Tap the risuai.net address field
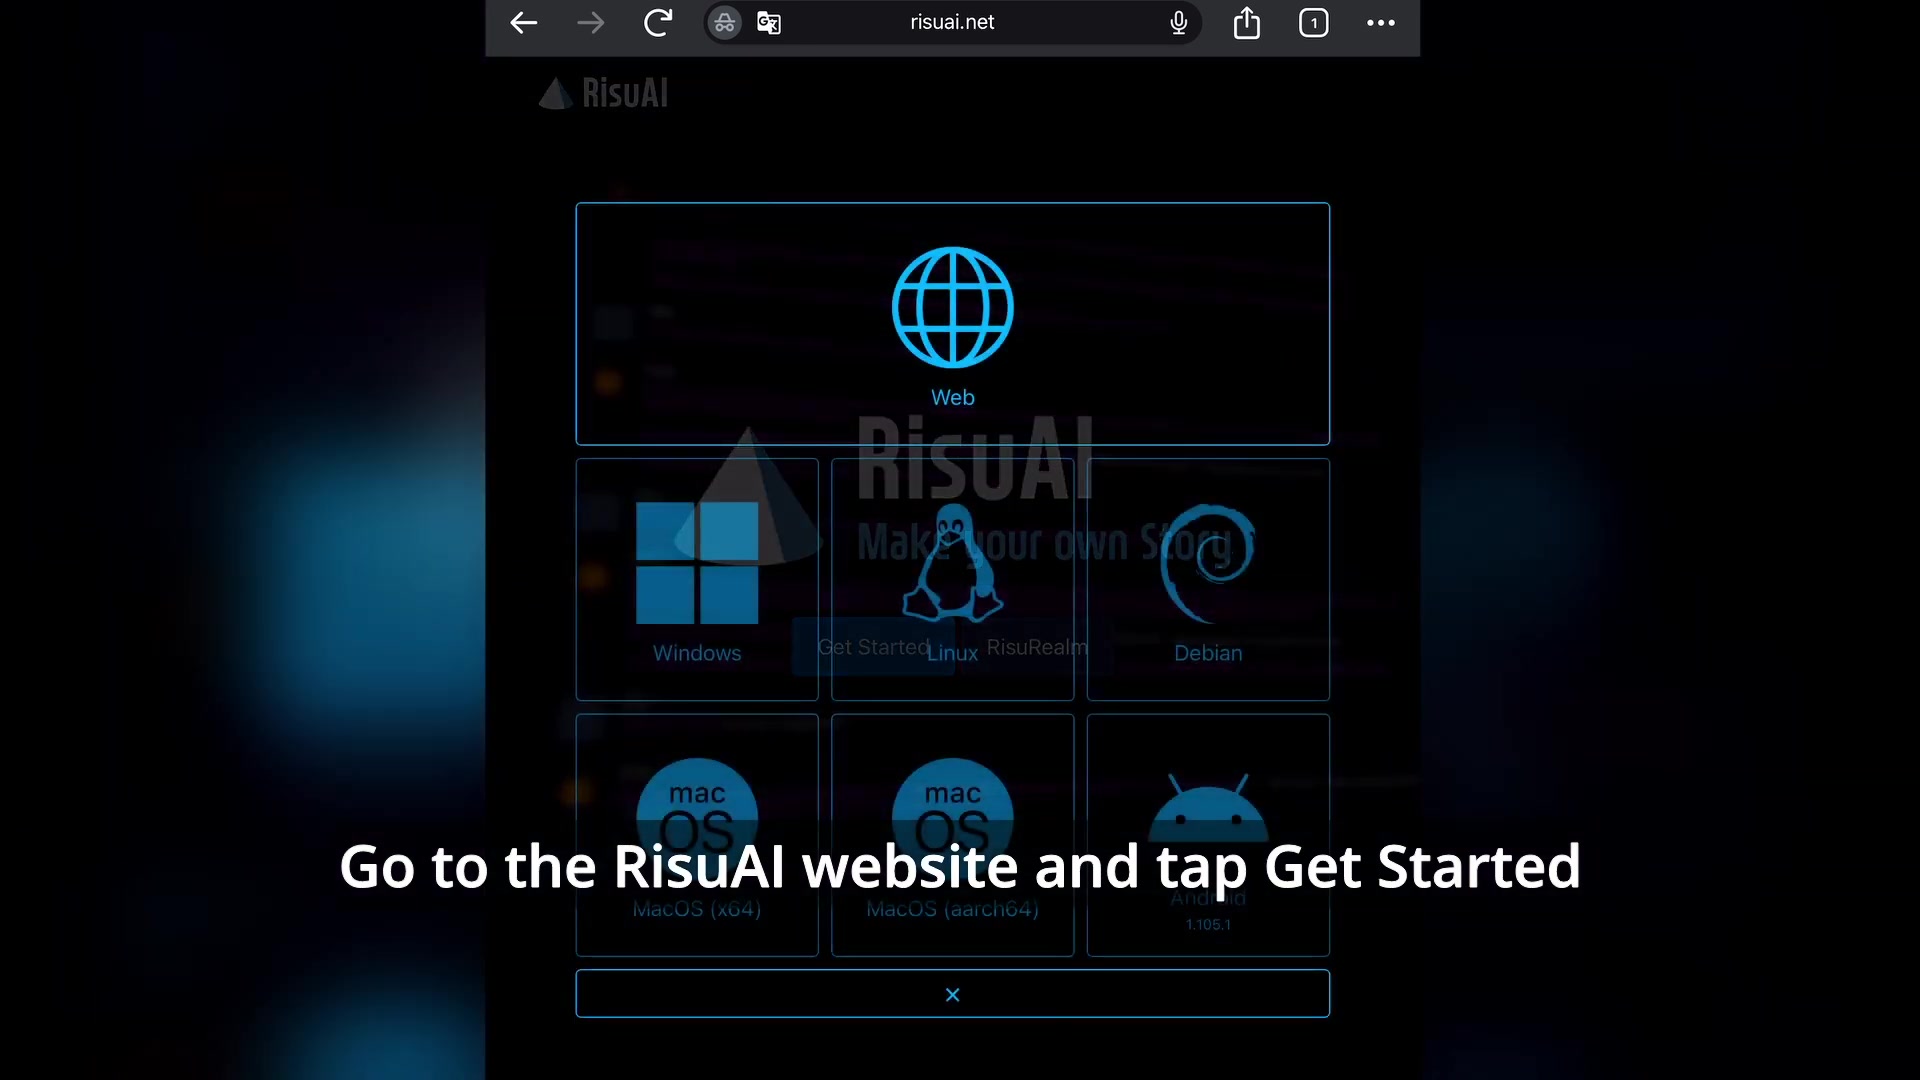The image size is (1920, 1080). [952, 23]
